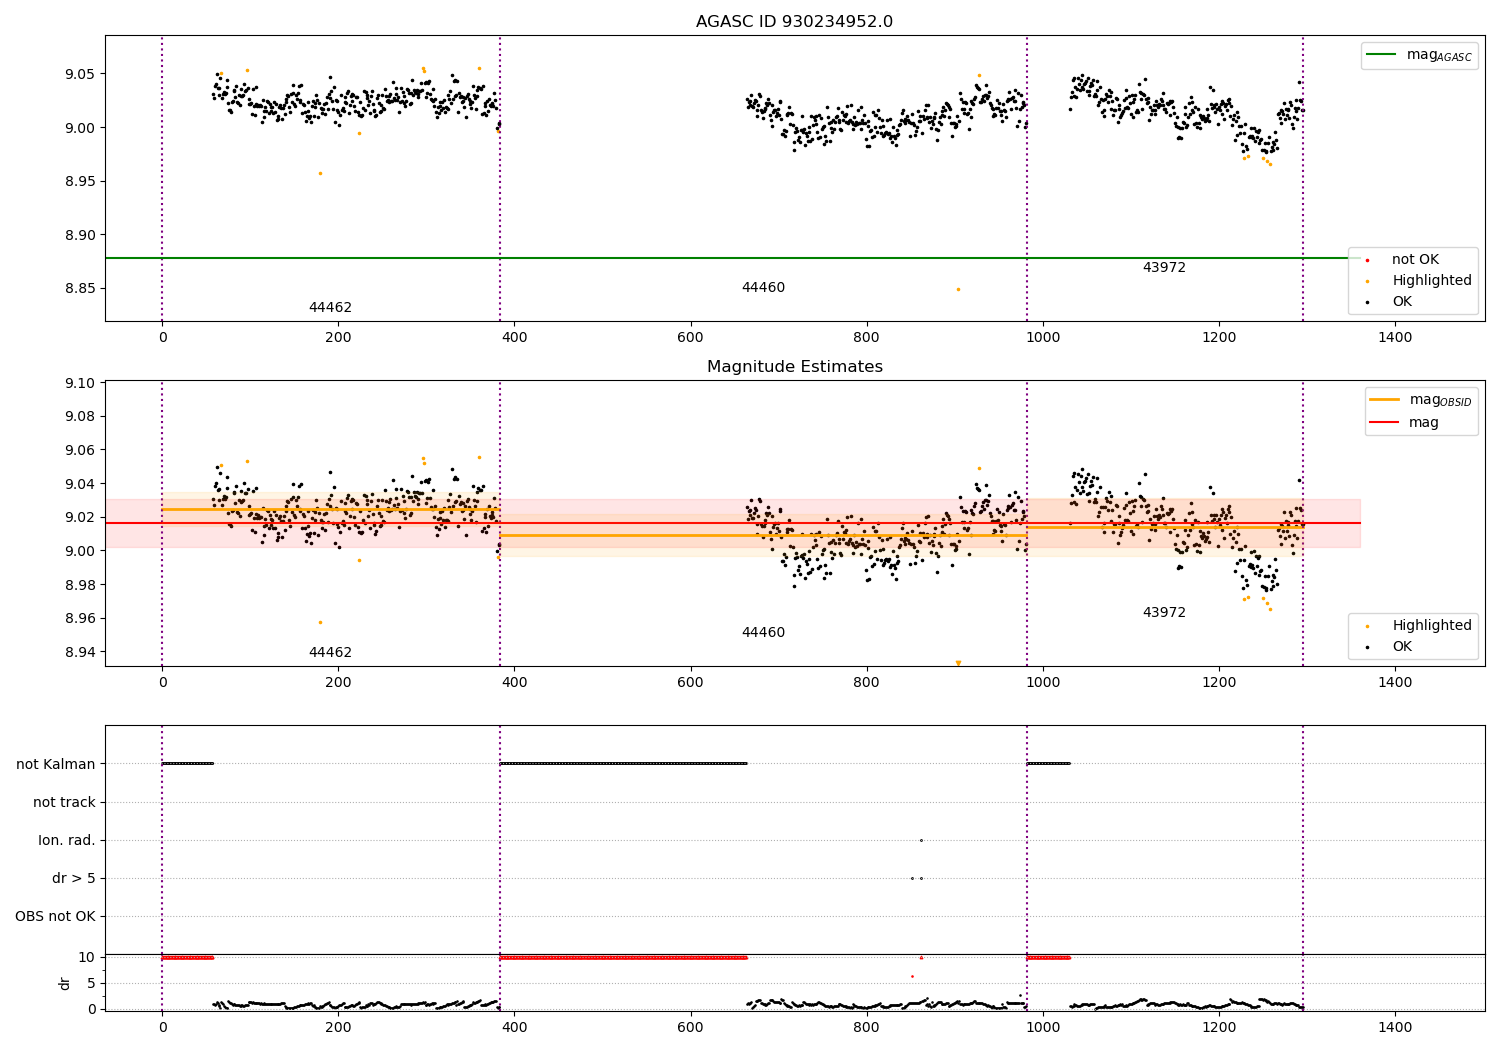This screenshot has height=1050, width=1500.
Task: Click orange outlier point near 8.85 in top plot
Action: click(x=958, y=289)
